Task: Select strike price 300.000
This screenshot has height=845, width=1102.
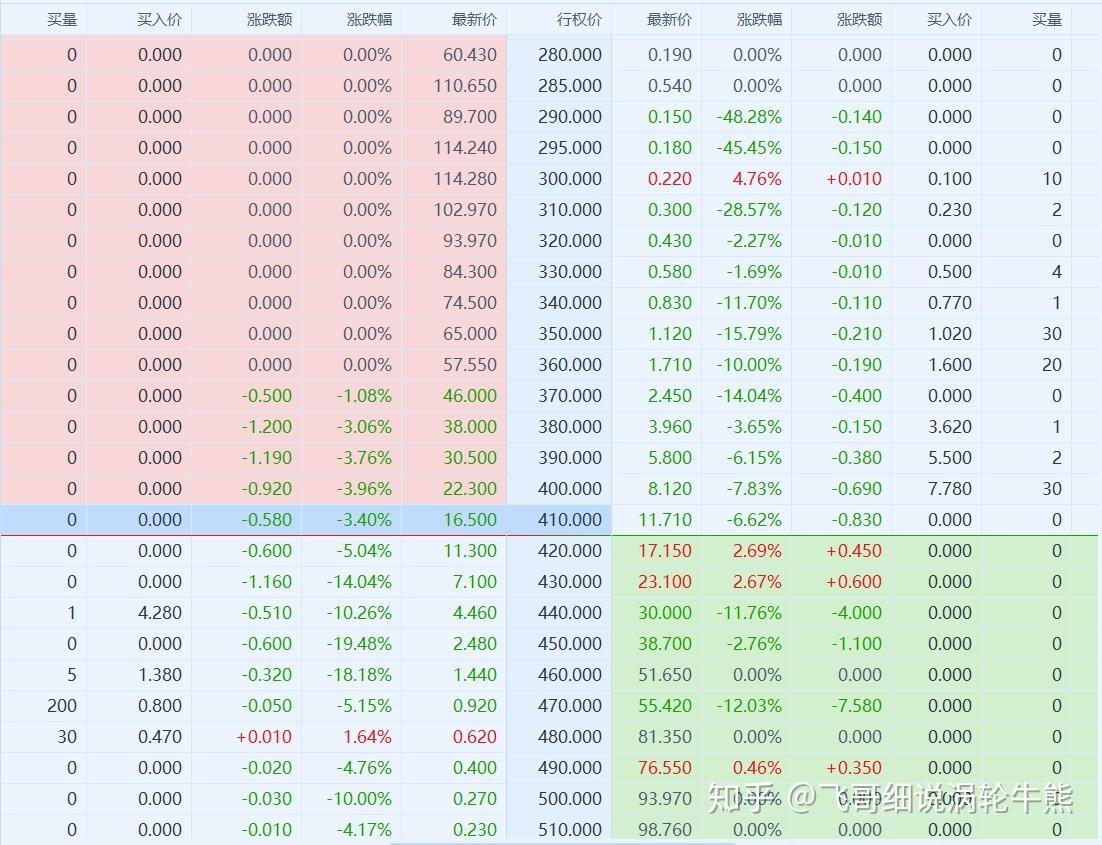Action: (x=570, y=179)
